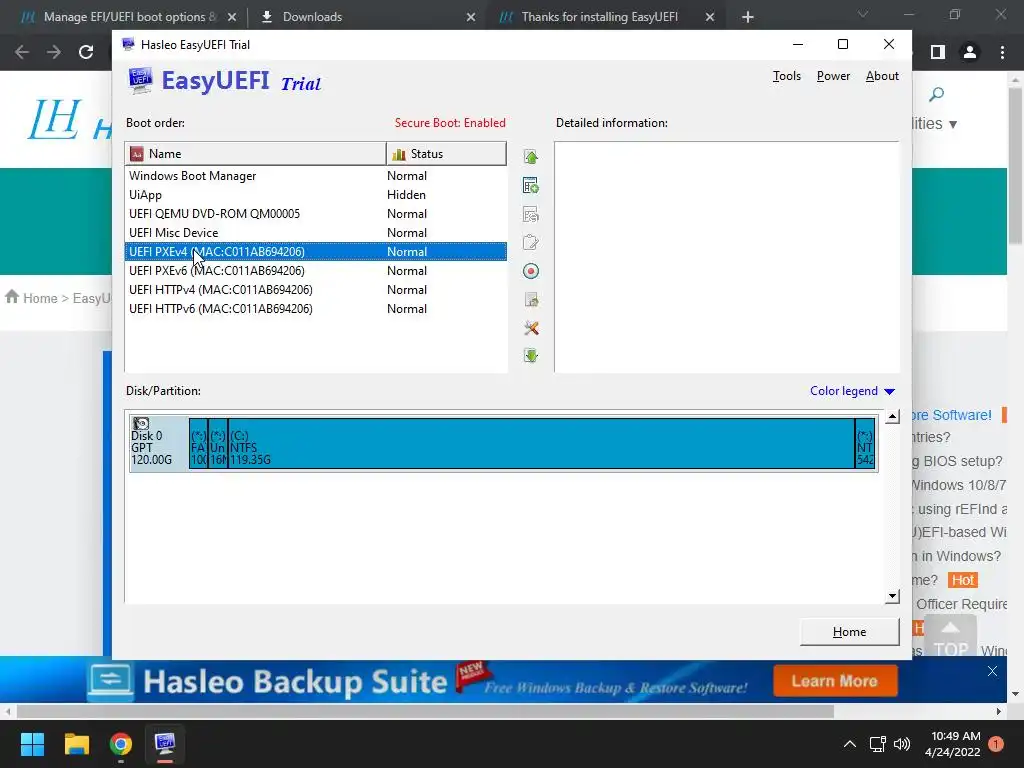Click the one-time boot red record icon

click(530, 271)
